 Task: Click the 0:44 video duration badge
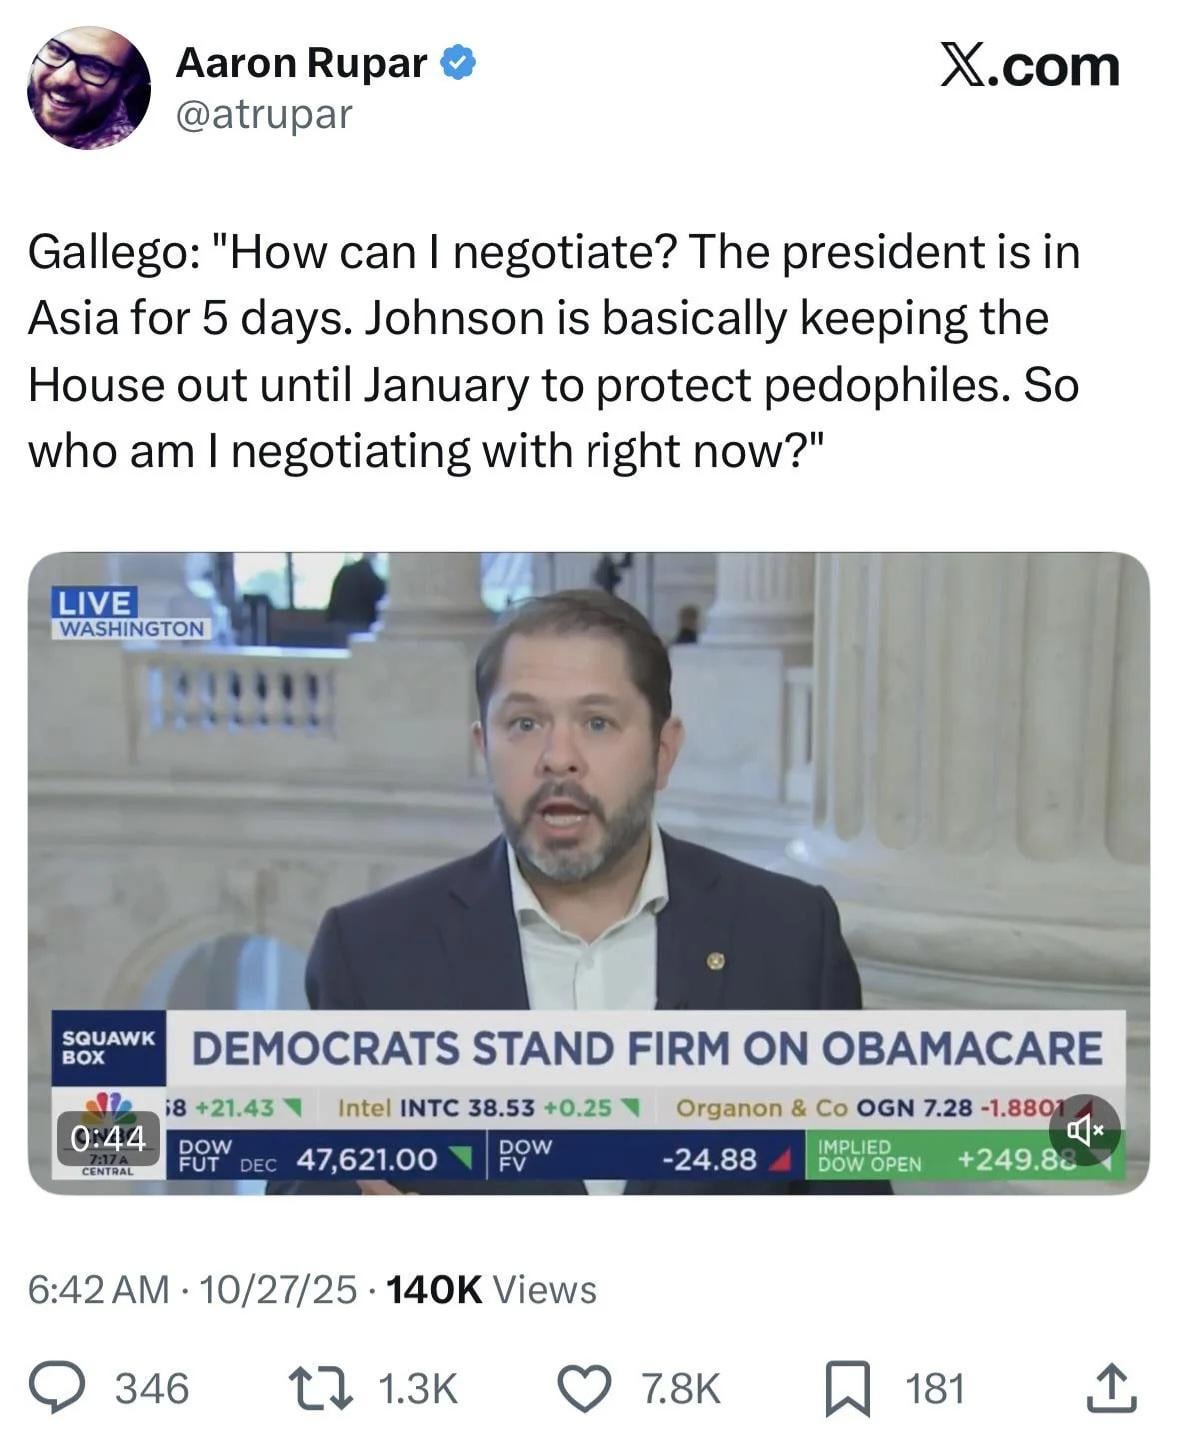pos(108,1138)
